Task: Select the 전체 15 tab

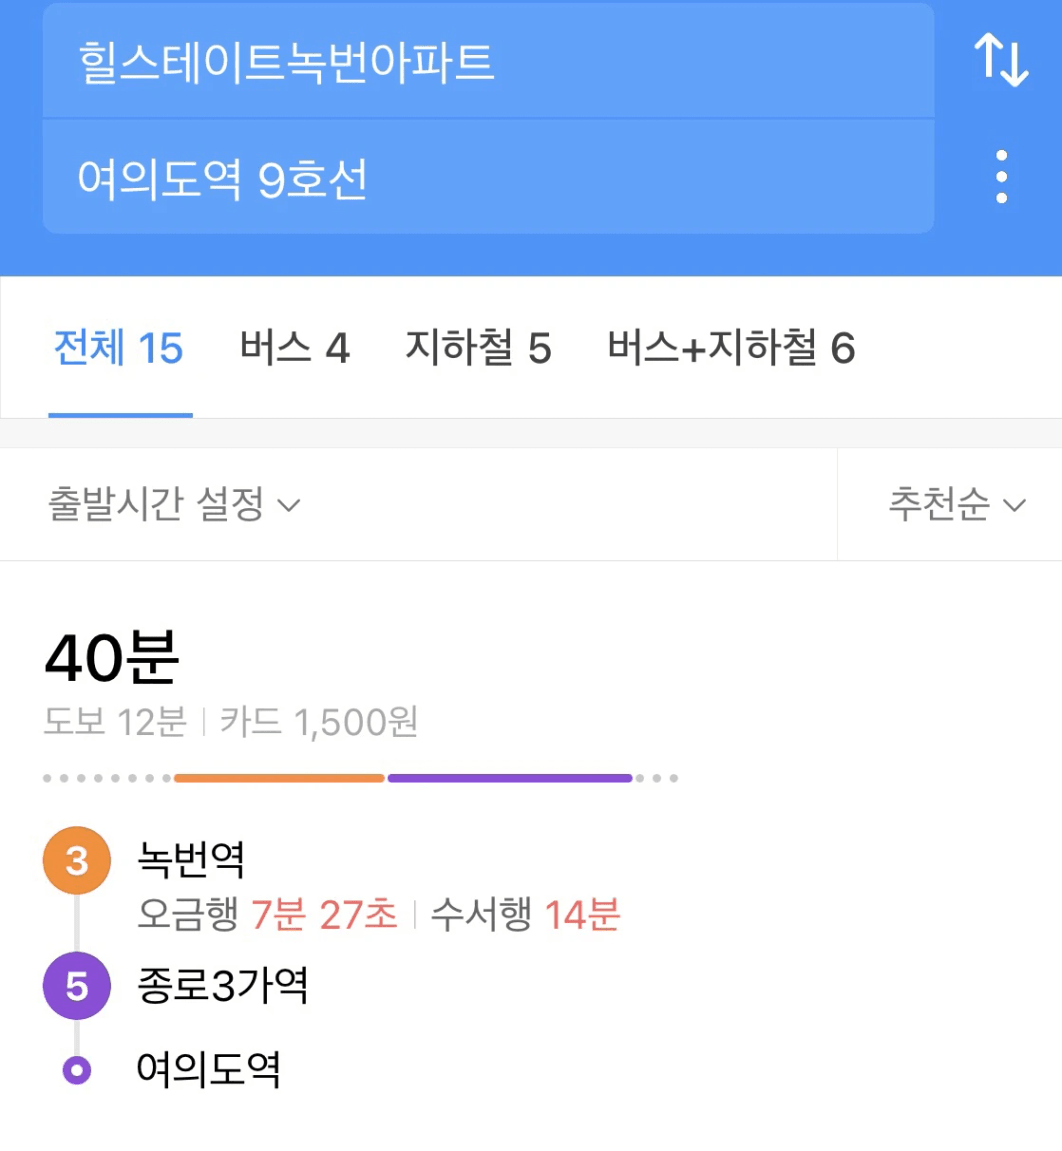Action: pyautogui.click(x=119, y=347)
